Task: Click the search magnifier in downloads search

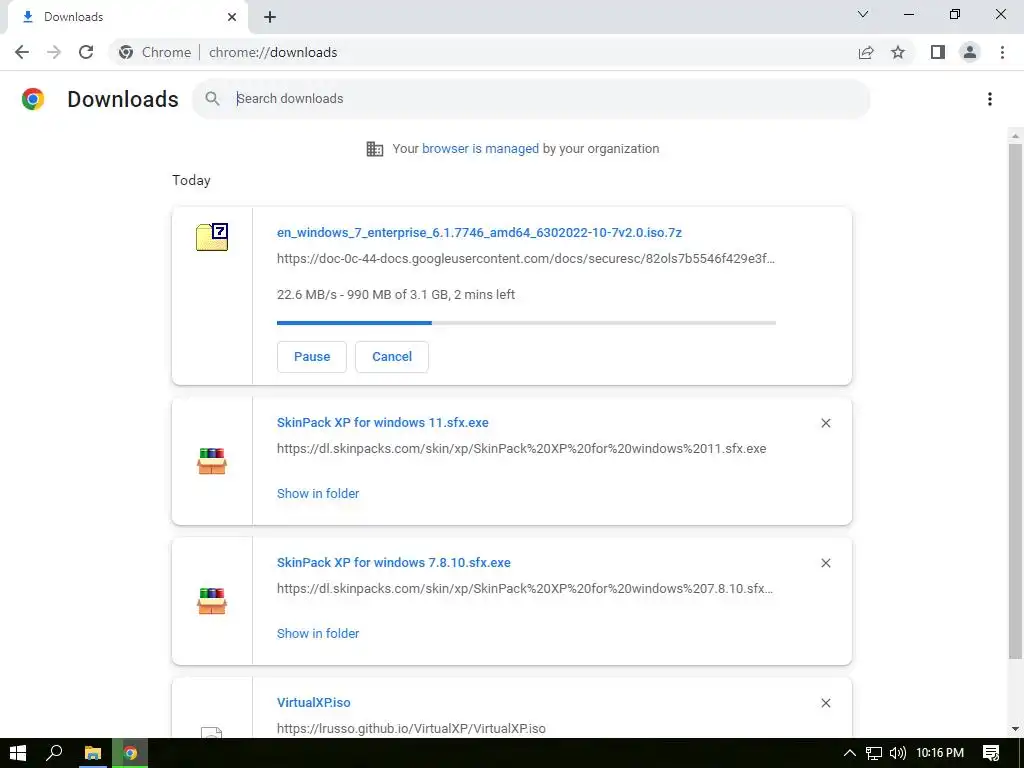Action: (212, 99)
